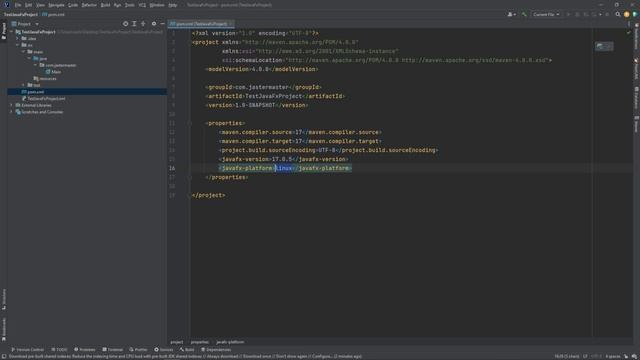Expand the .idea folder
640x360 pixels.
click(x=18, y=38)
